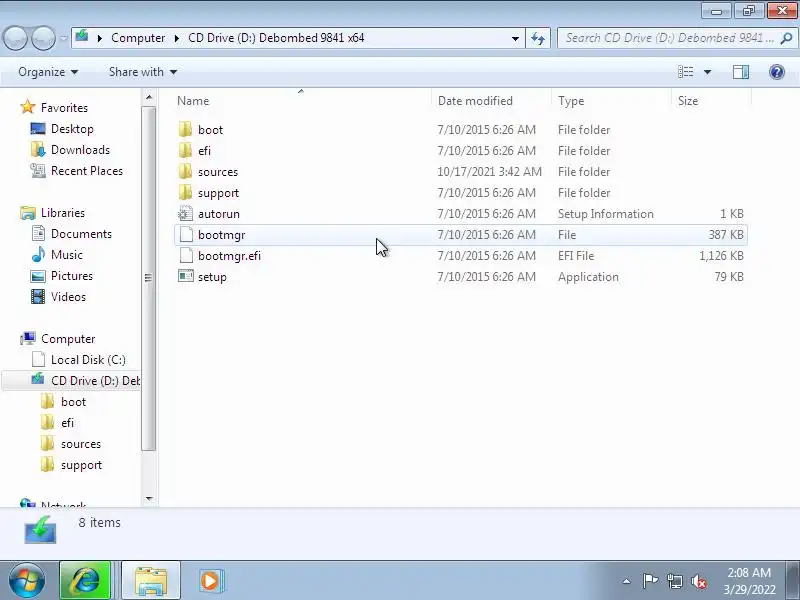Open boot subfolder in navigation tree

click(73, 402)
